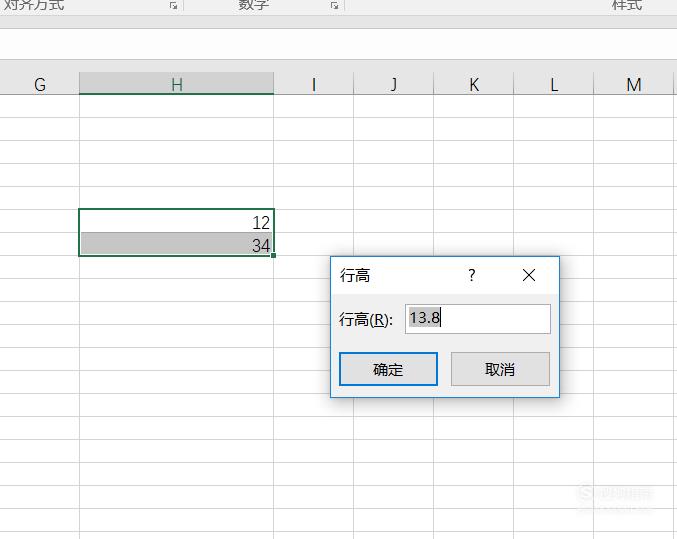This screenshot has width=677, height=539.
Task: Close the 行高 dialog
Action: 528,275
